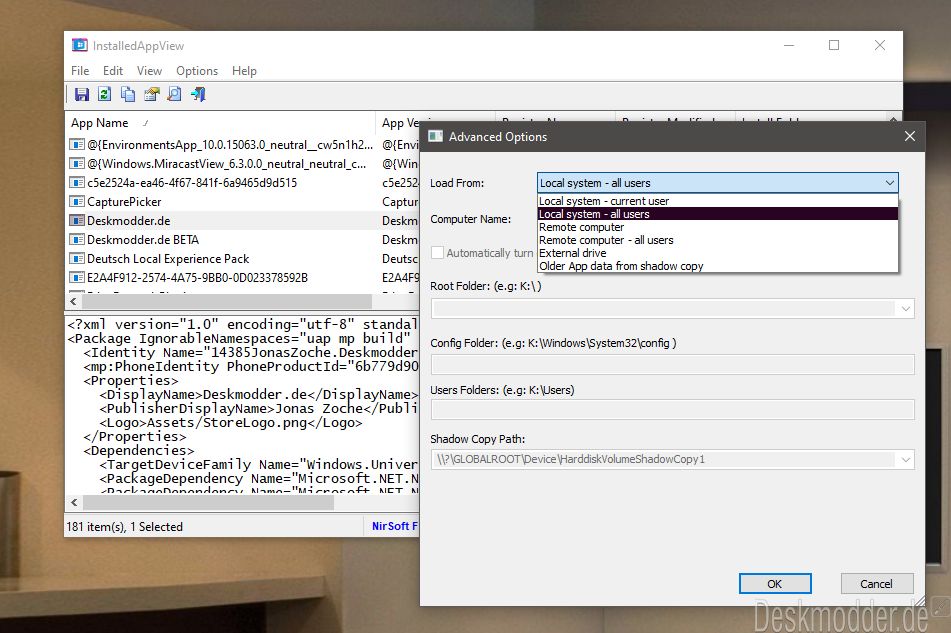Select the CapturePicker row text

pyautogui.click(x=124, y=201)
